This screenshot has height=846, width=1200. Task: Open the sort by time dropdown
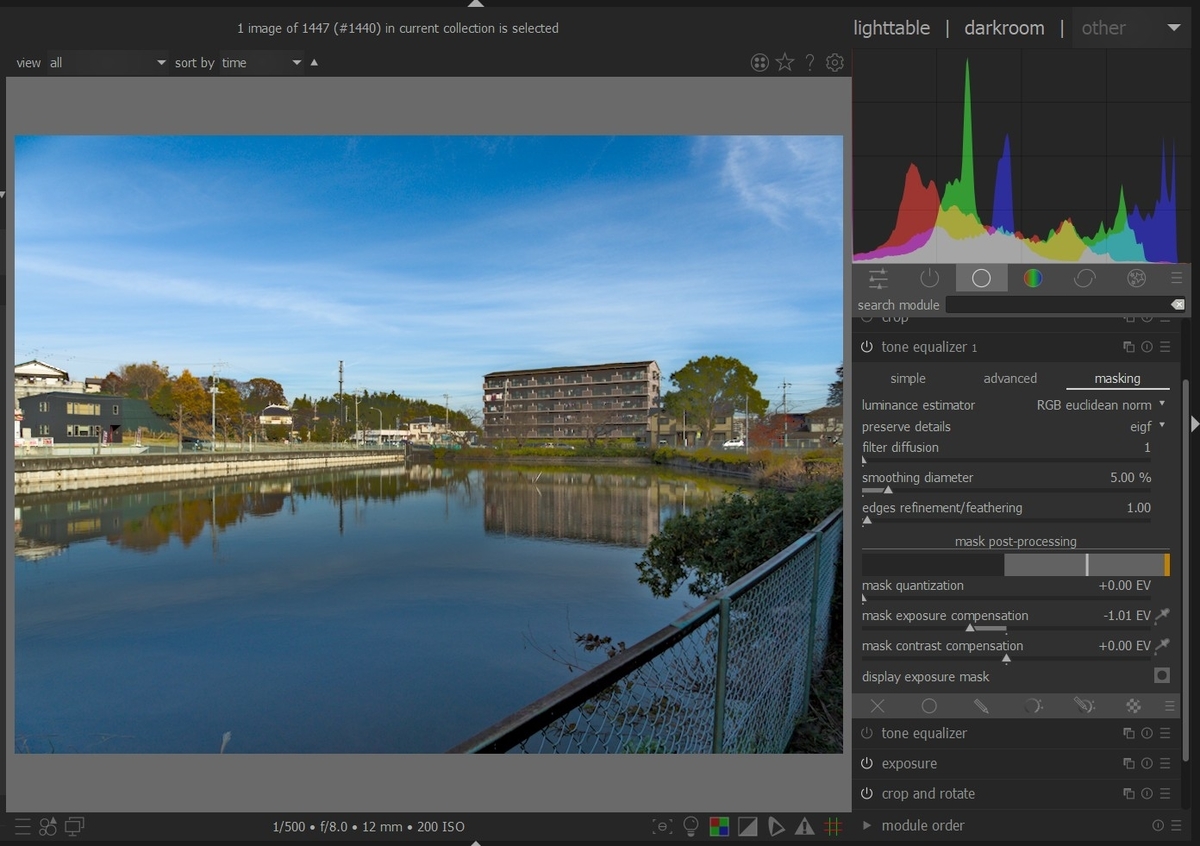pos(261,63)
